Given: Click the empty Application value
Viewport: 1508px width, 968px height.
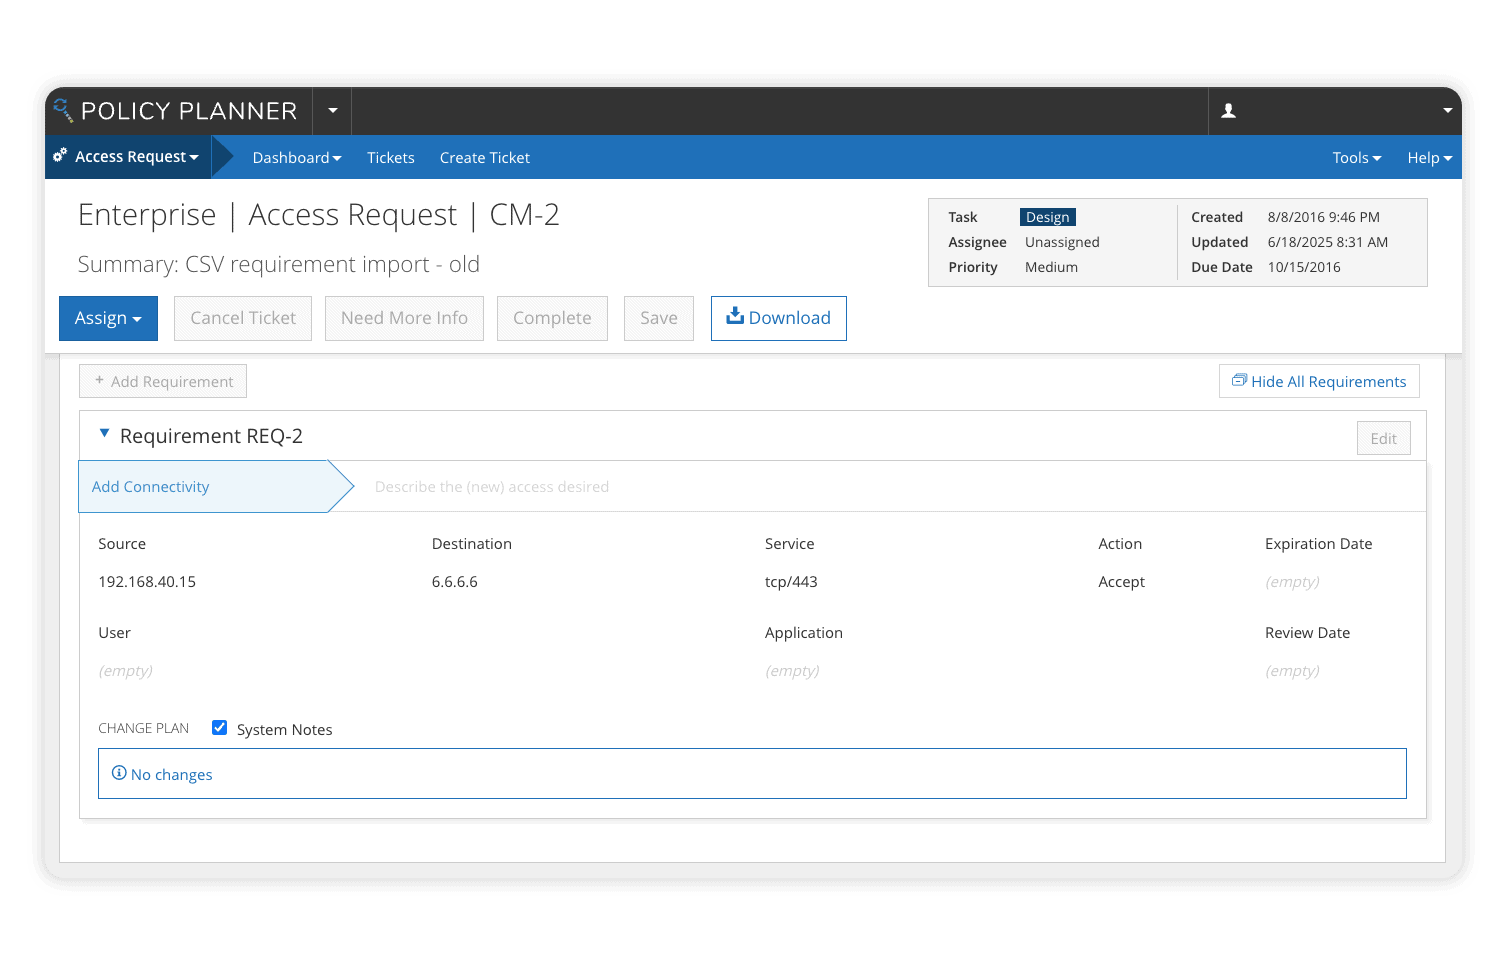Looking at the screenshot, I should tap(792, 671).
